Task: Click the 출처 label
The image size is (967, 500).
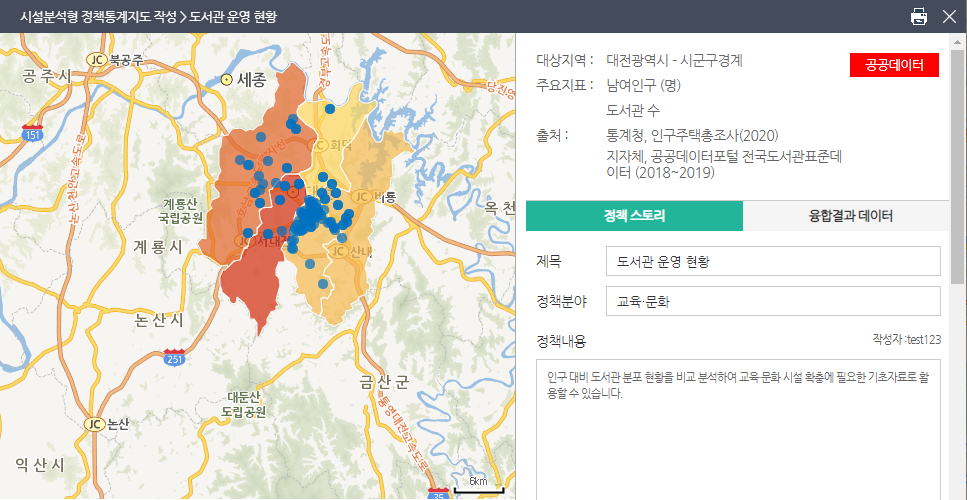Action: pyautogui.click(x=552, y=135)
